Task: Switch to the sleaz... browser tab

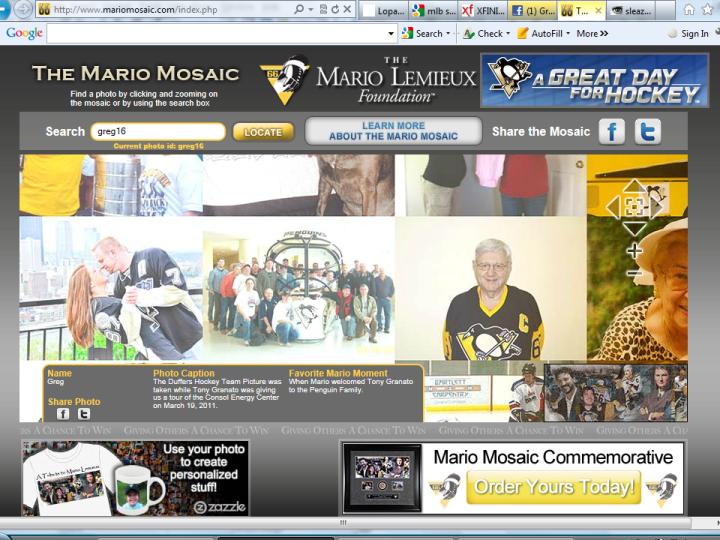Action: point(631,11)
